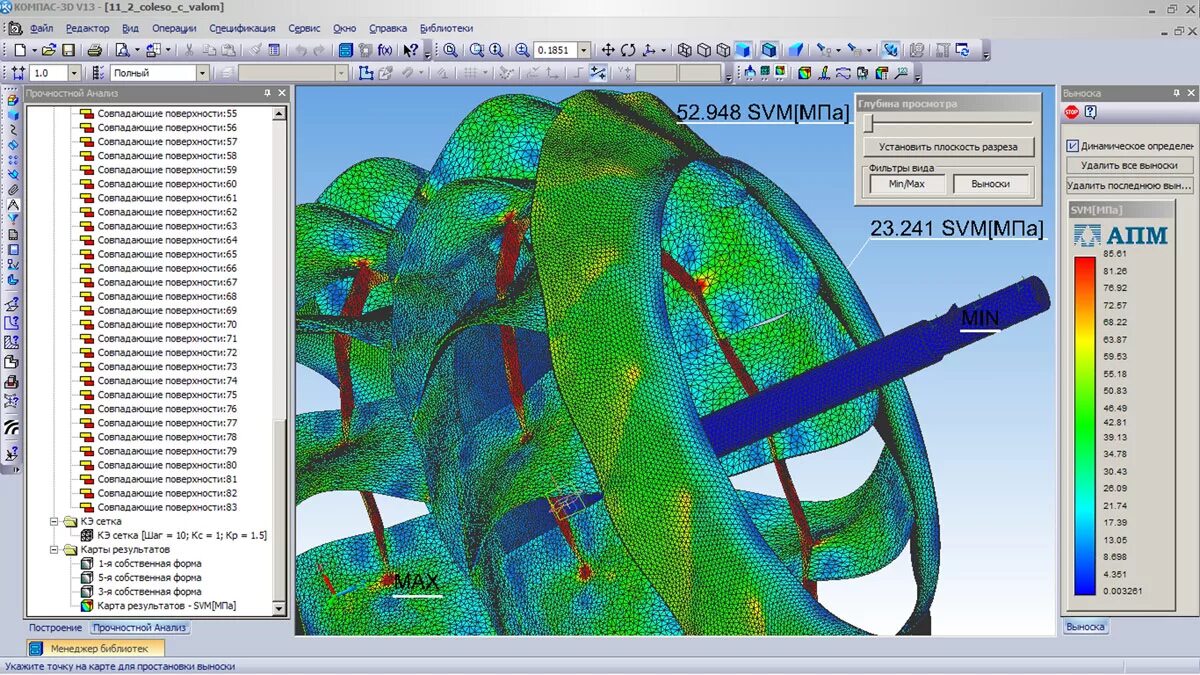Click the Удалить последнюю вын... button
Image resolution: width=1200 pixels, height=675 pixels.
click(x=1130, y=186)
